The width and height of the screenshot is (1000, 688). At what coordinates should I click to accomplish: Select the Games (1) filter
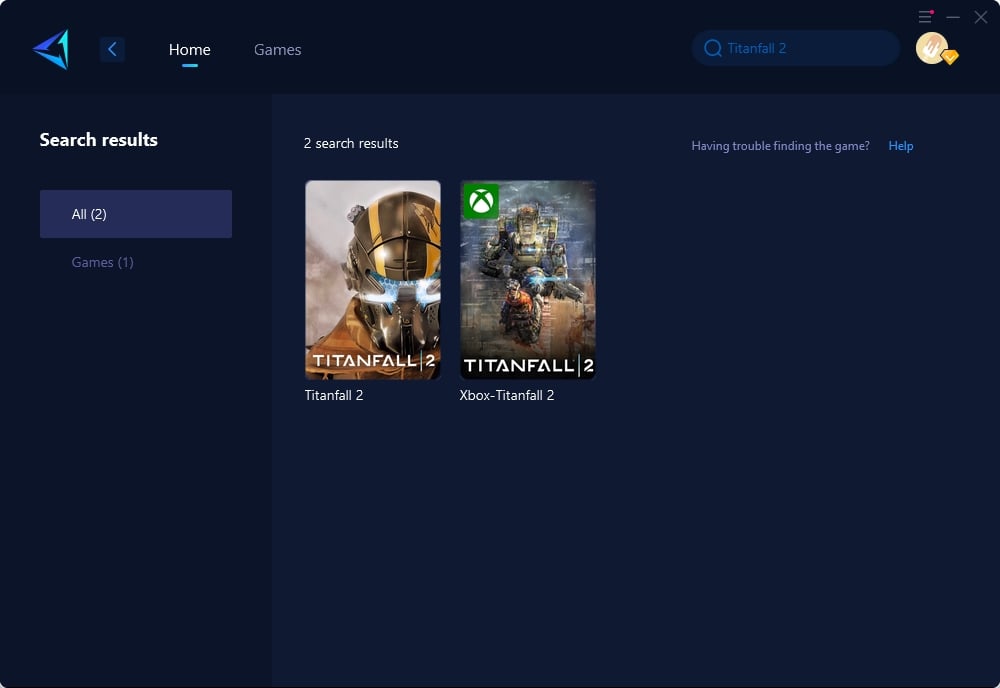coord(103,262)
